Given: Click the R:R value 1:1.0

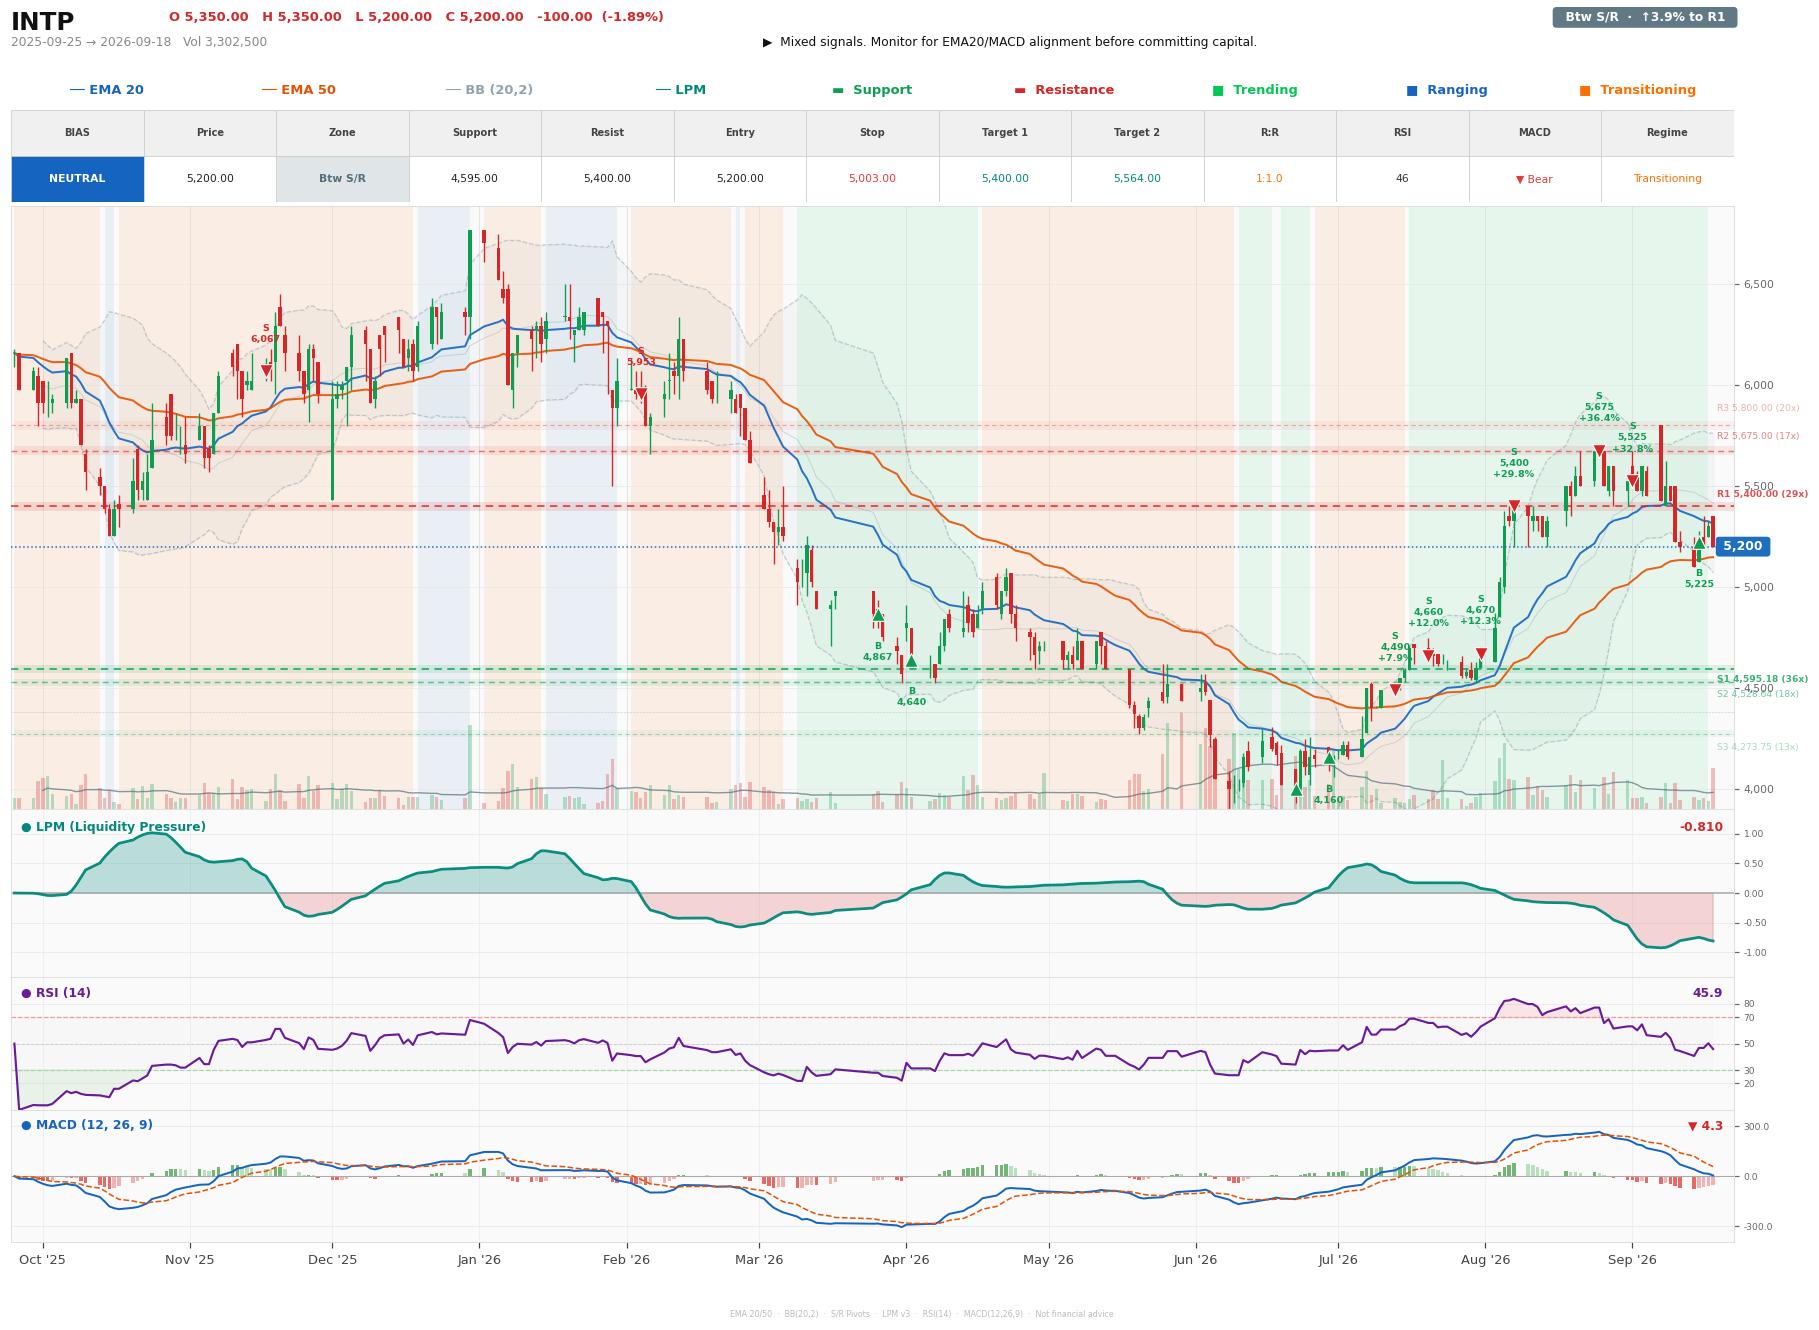Looking at the screenshot, I should (x=1269, y=179).
